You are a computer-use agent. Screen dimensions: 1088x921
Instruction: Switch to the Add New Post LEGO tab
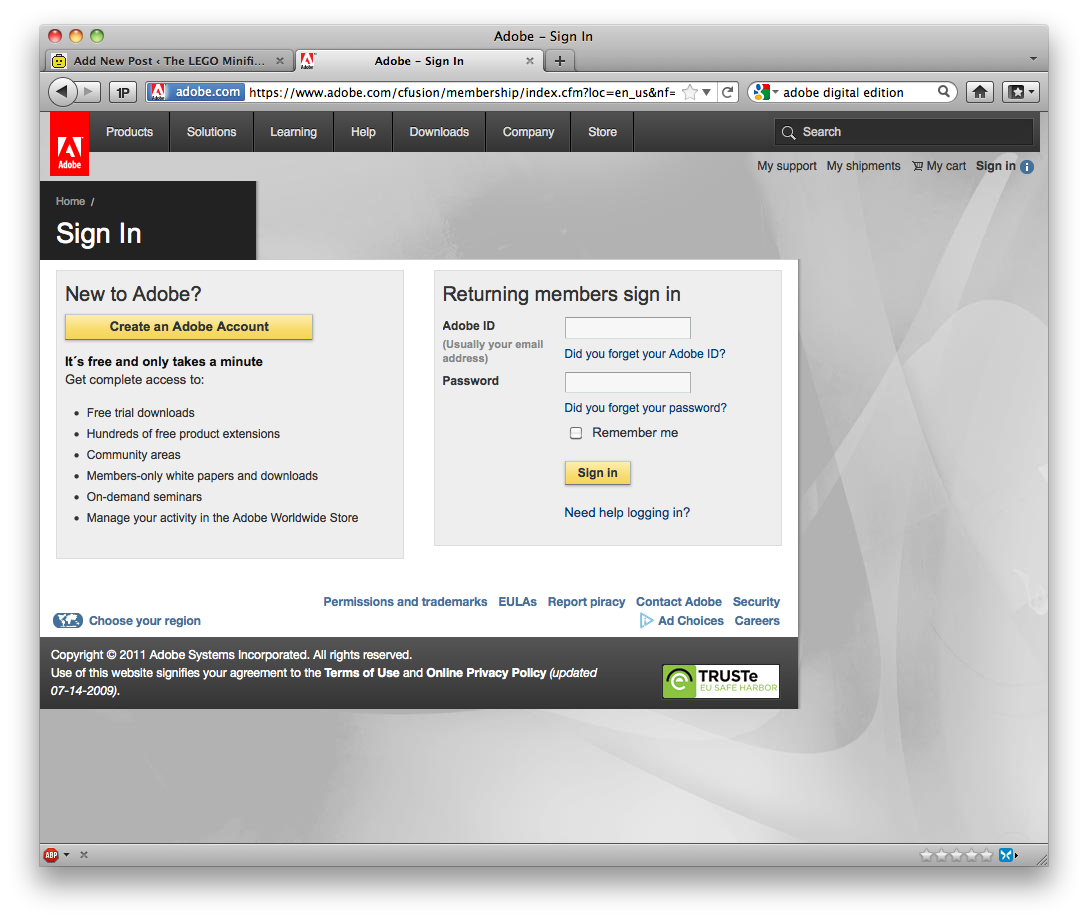click(x=169, y=61)
